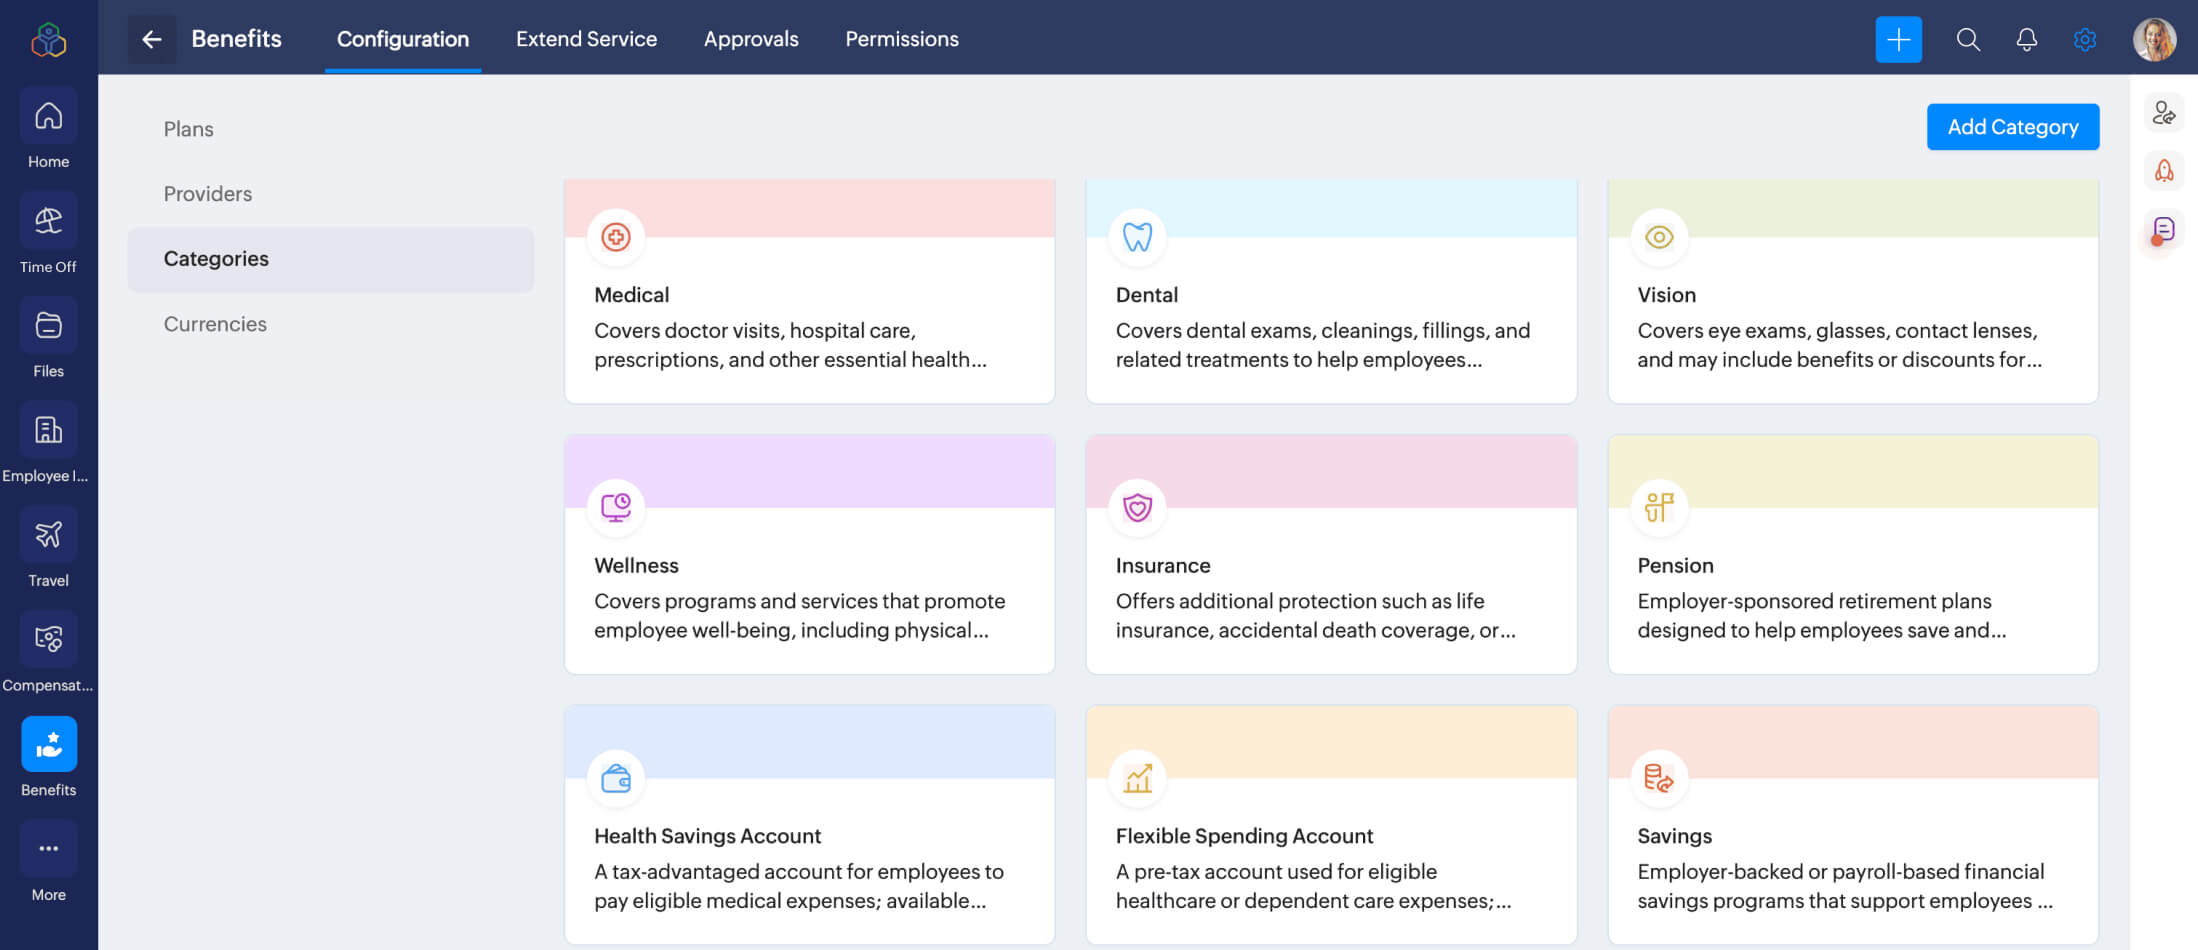The width and height of the screenshot is (2198, 950).
Task: Open the Insurance category title
Action: pos(1163,566)
